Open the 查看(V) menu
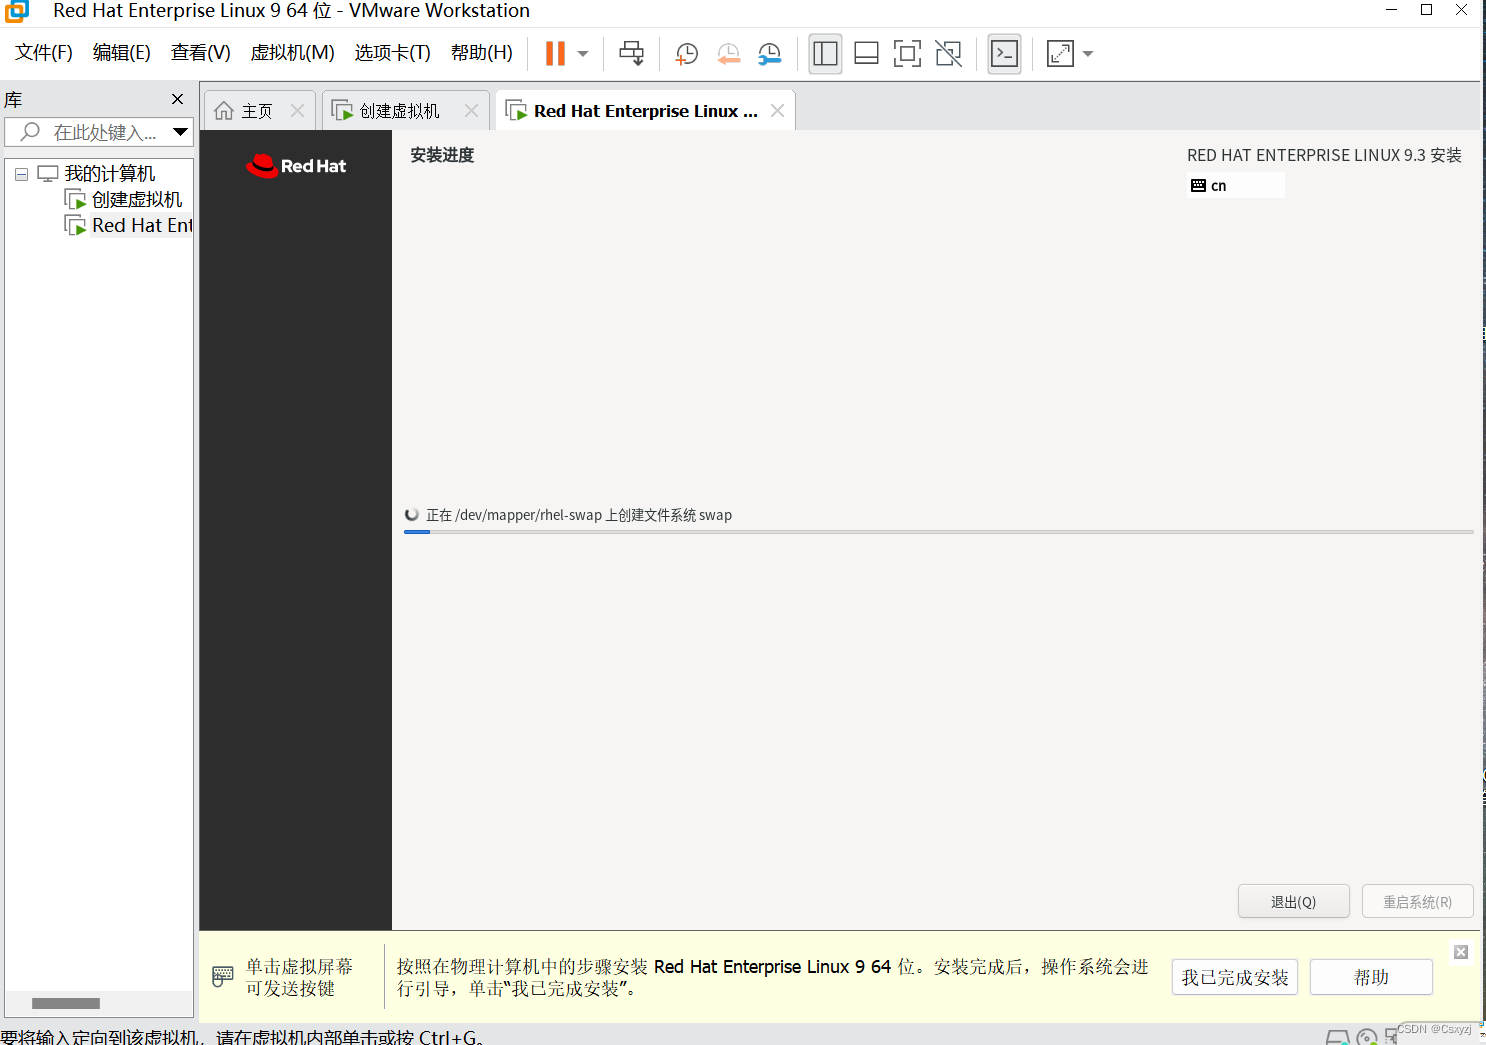This screenshot has height=1045, width=1486. click(x=201, y=53)
